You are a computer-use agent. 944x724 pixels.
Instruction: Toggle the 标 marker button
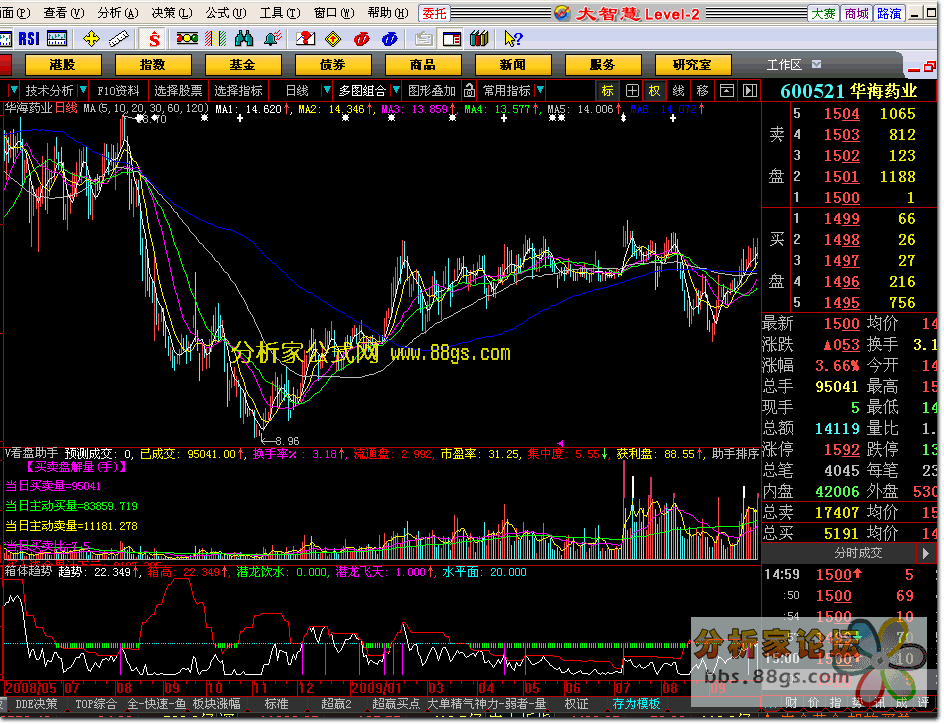[x=607, y=91]
